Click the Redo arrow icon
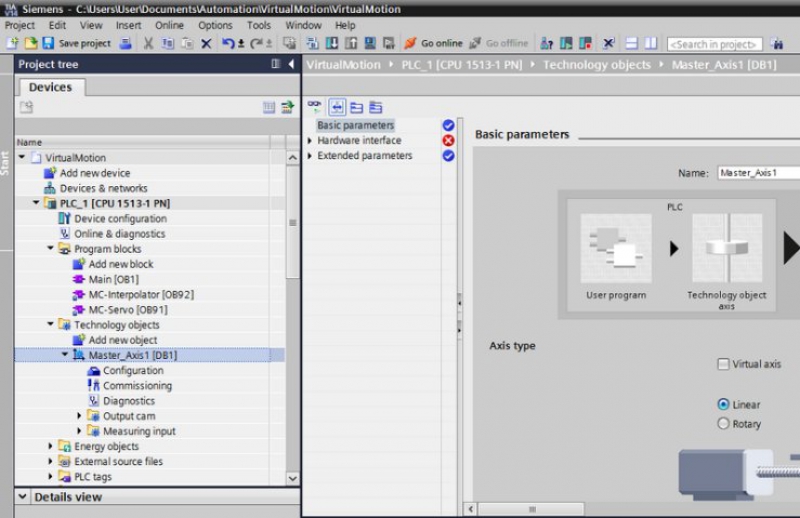 coord(256,43)
